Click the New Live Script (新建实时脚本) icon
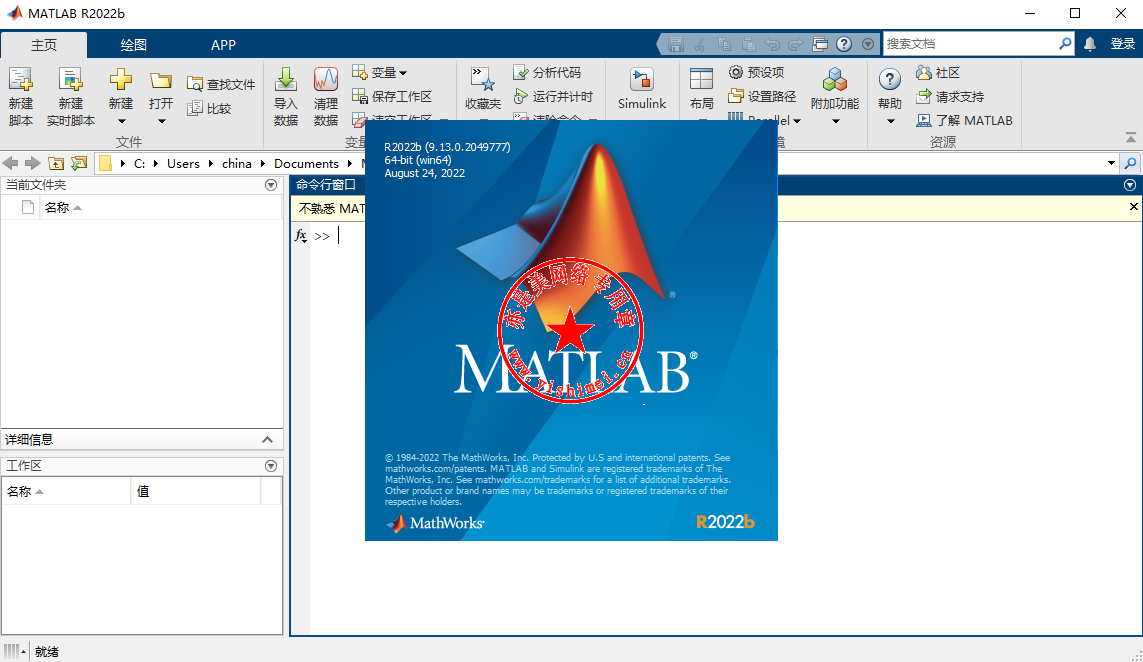The image size is (1143, 662). [x=71, y=79]
